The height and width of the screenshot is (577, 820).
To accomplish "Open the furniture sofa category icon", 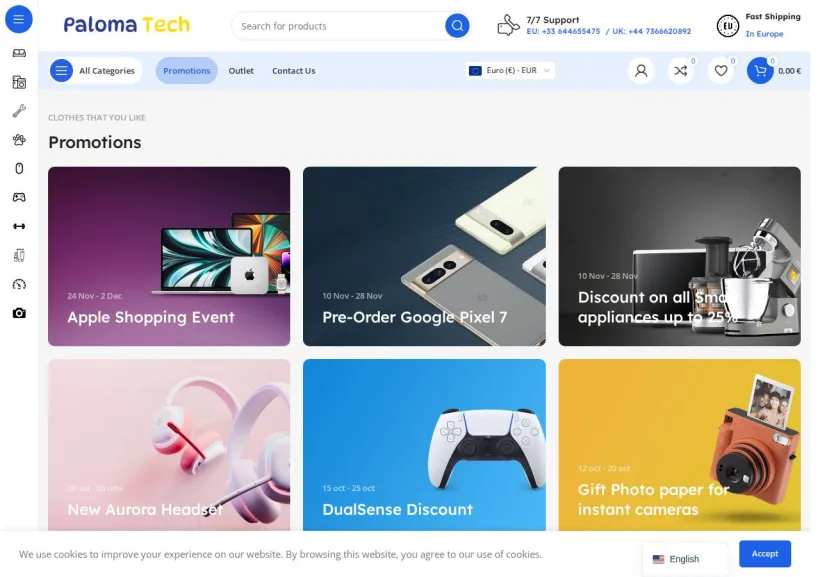I will tap(19, 53).
